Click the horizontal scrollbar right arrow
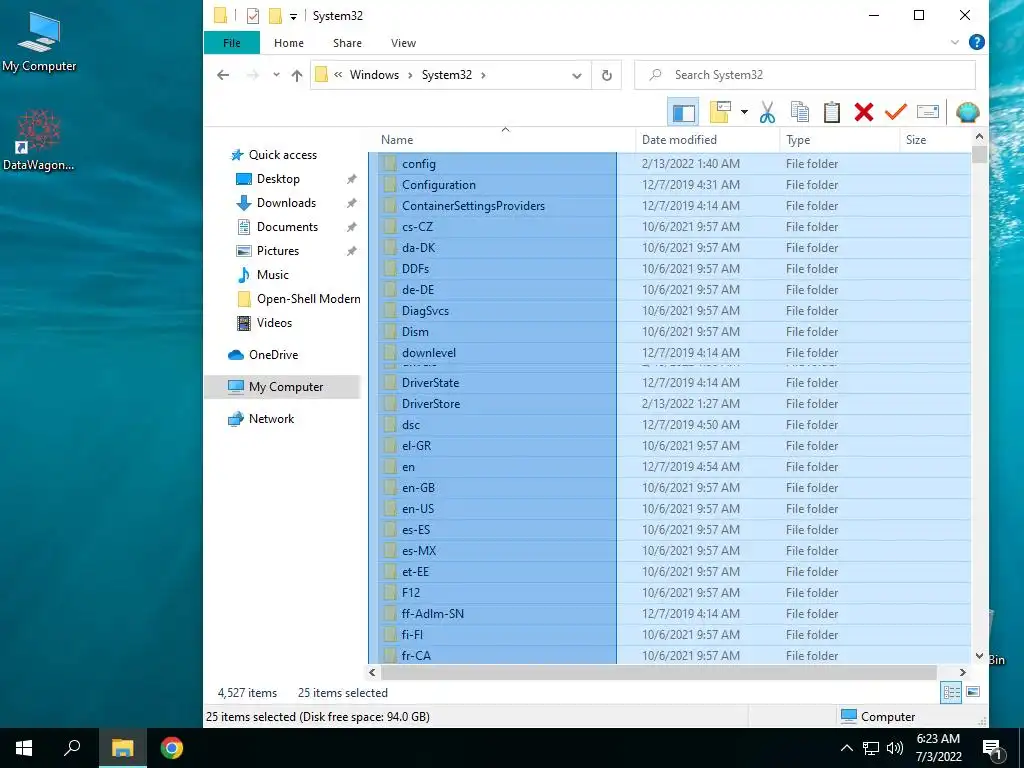 [x=962, y=672]
